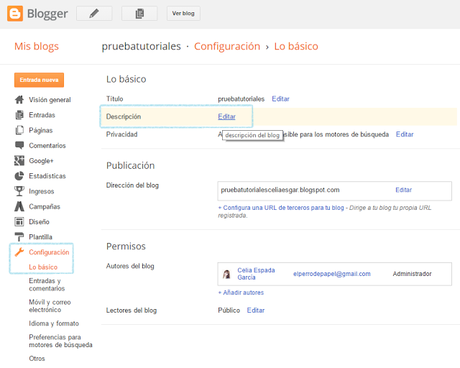Click the house icon for Visión general

coord(19,99)
